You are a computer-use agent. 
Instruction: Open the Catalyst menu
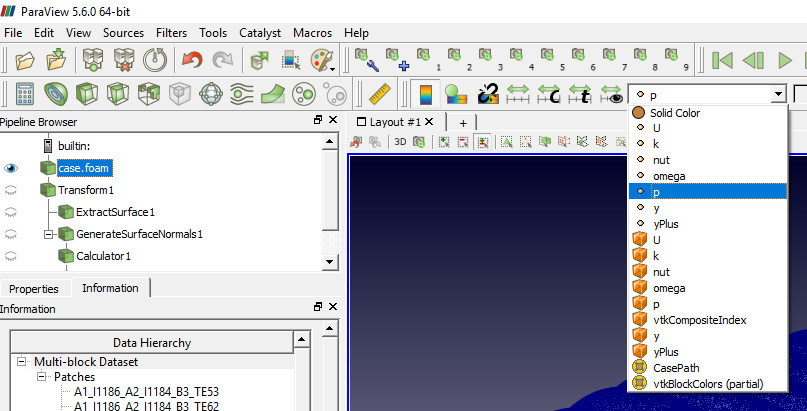(x=260, y=33)
